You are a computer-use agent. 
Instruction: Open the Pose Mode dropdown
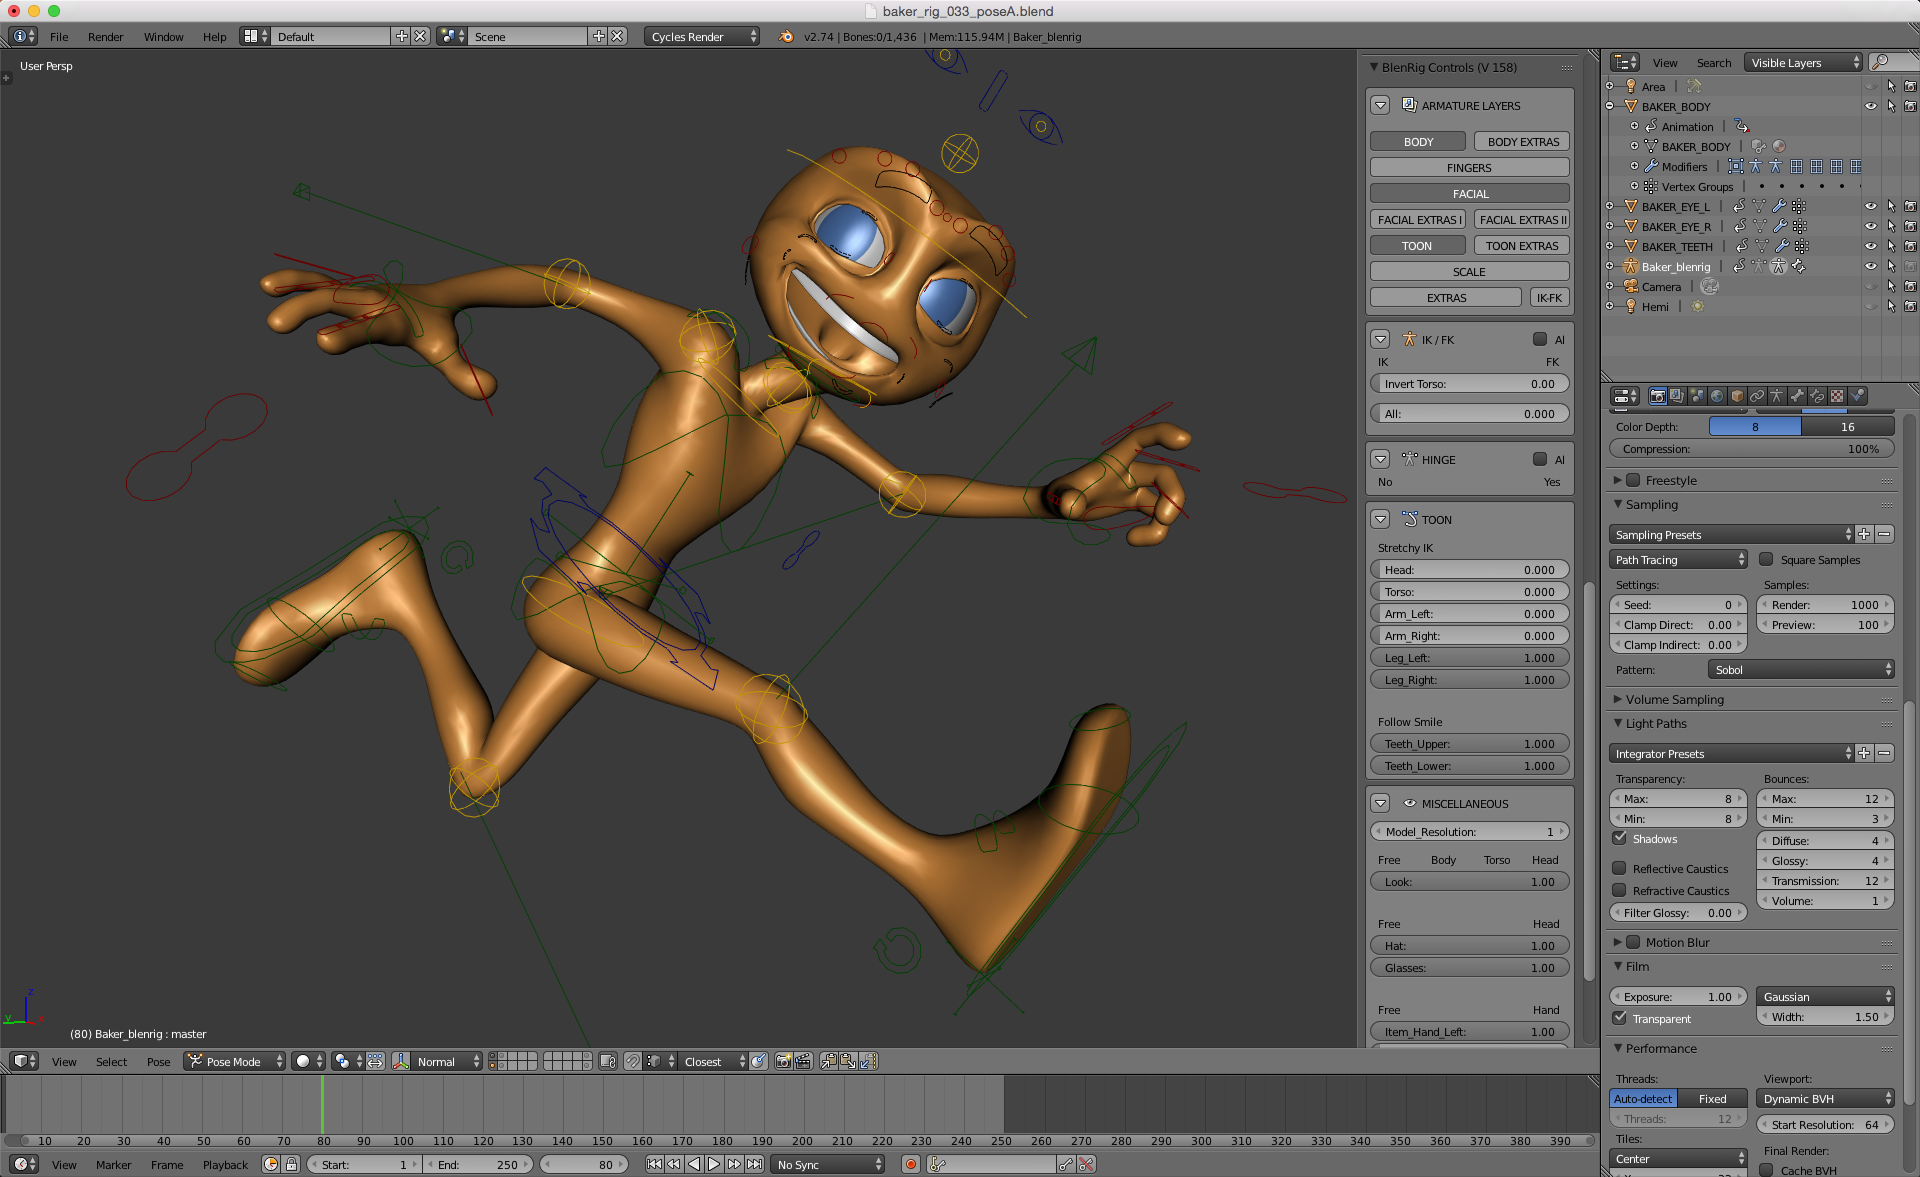pyautogui.click(x=235, y=1061)
